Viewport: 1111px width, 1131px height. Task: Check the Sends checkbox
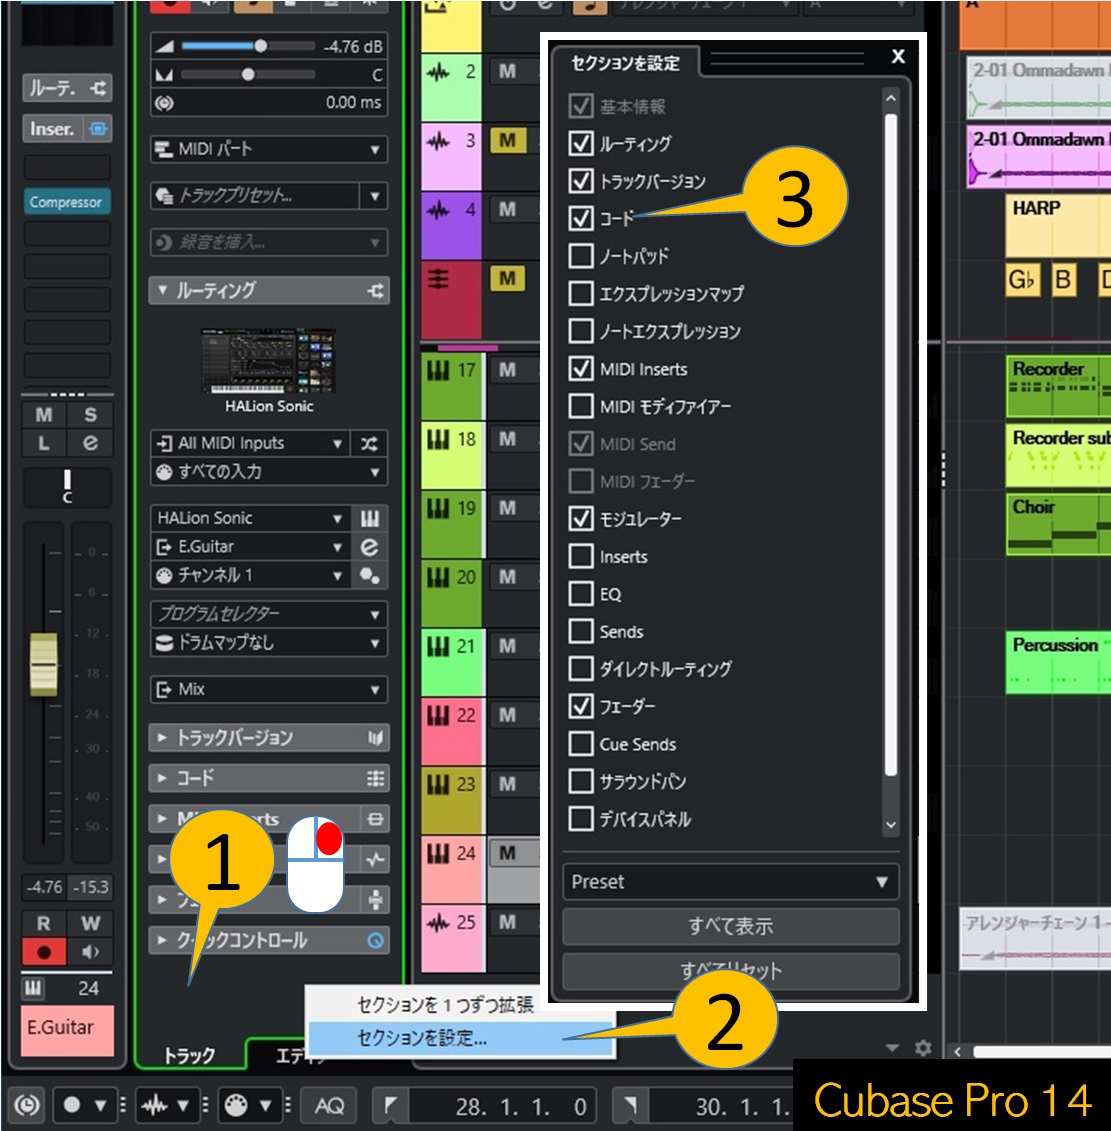[x=581, y=631]
